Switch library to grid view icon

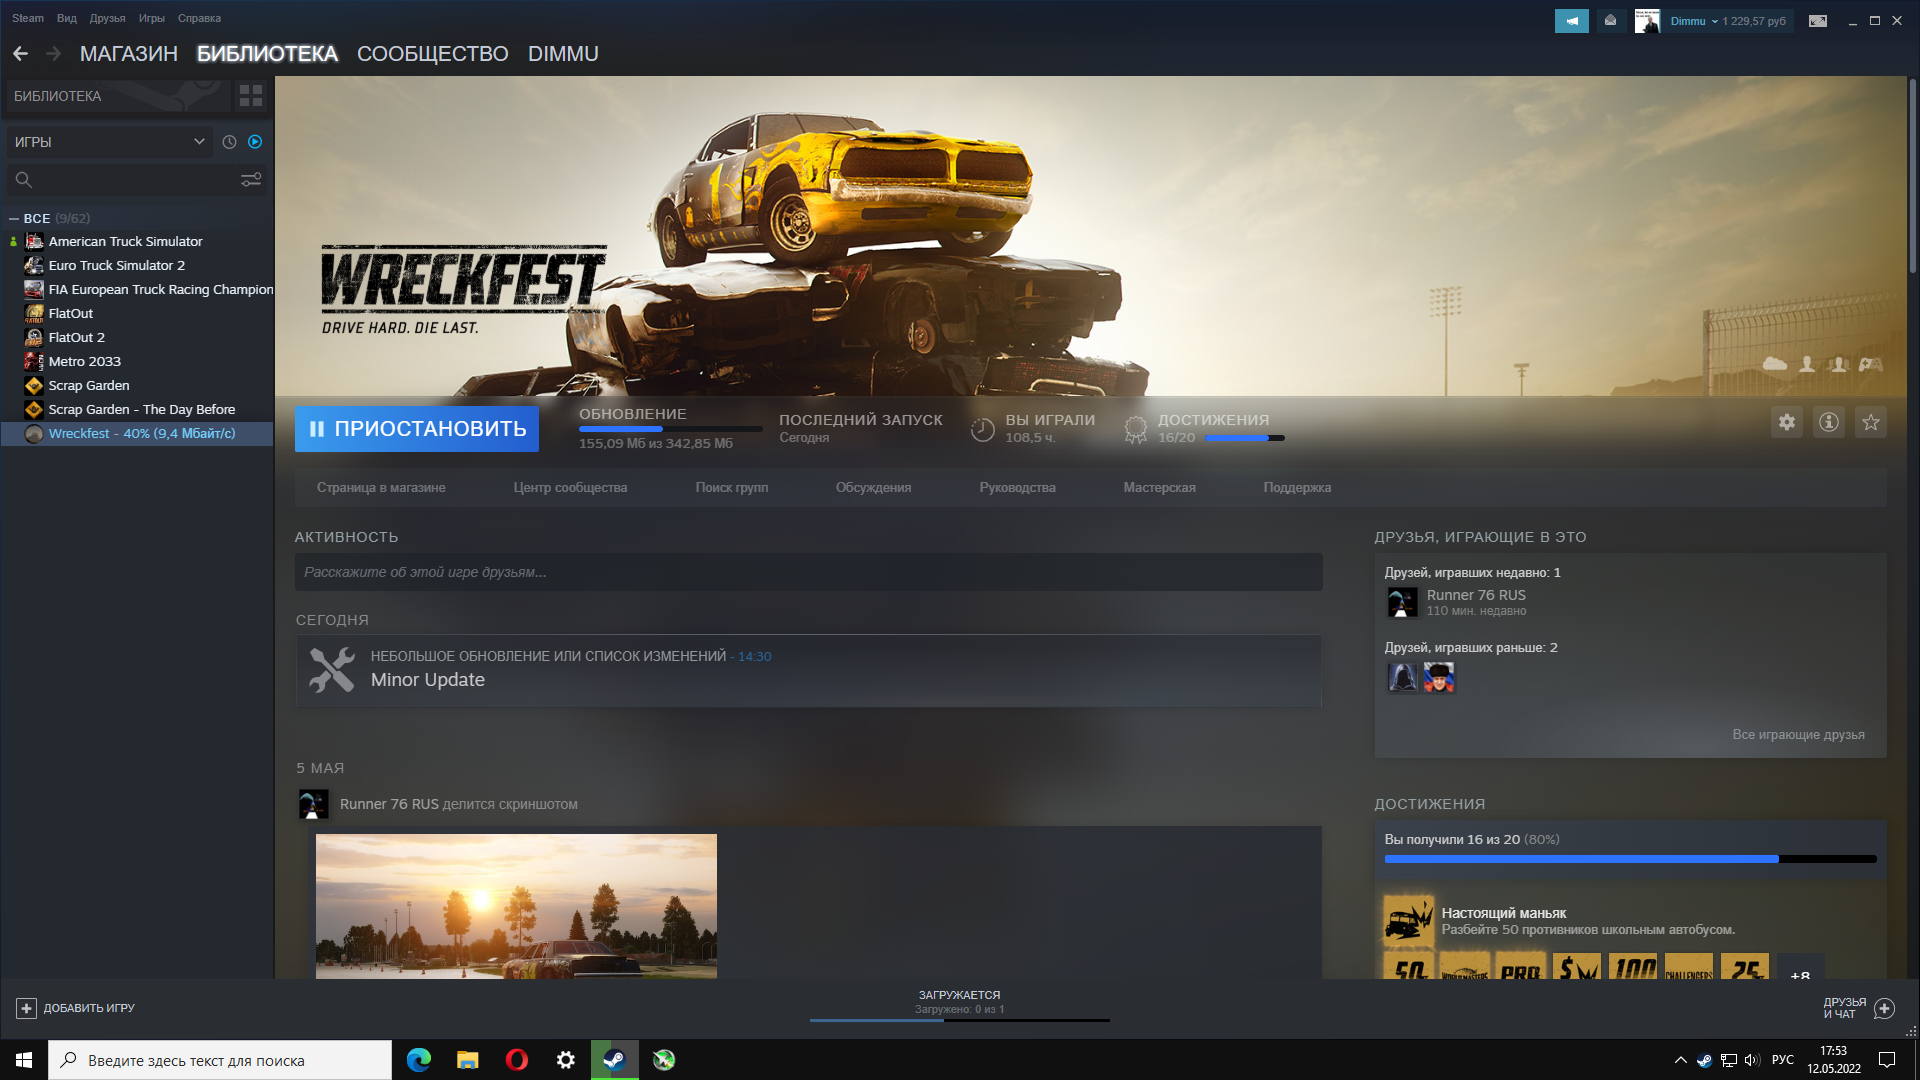pos(250,96)
